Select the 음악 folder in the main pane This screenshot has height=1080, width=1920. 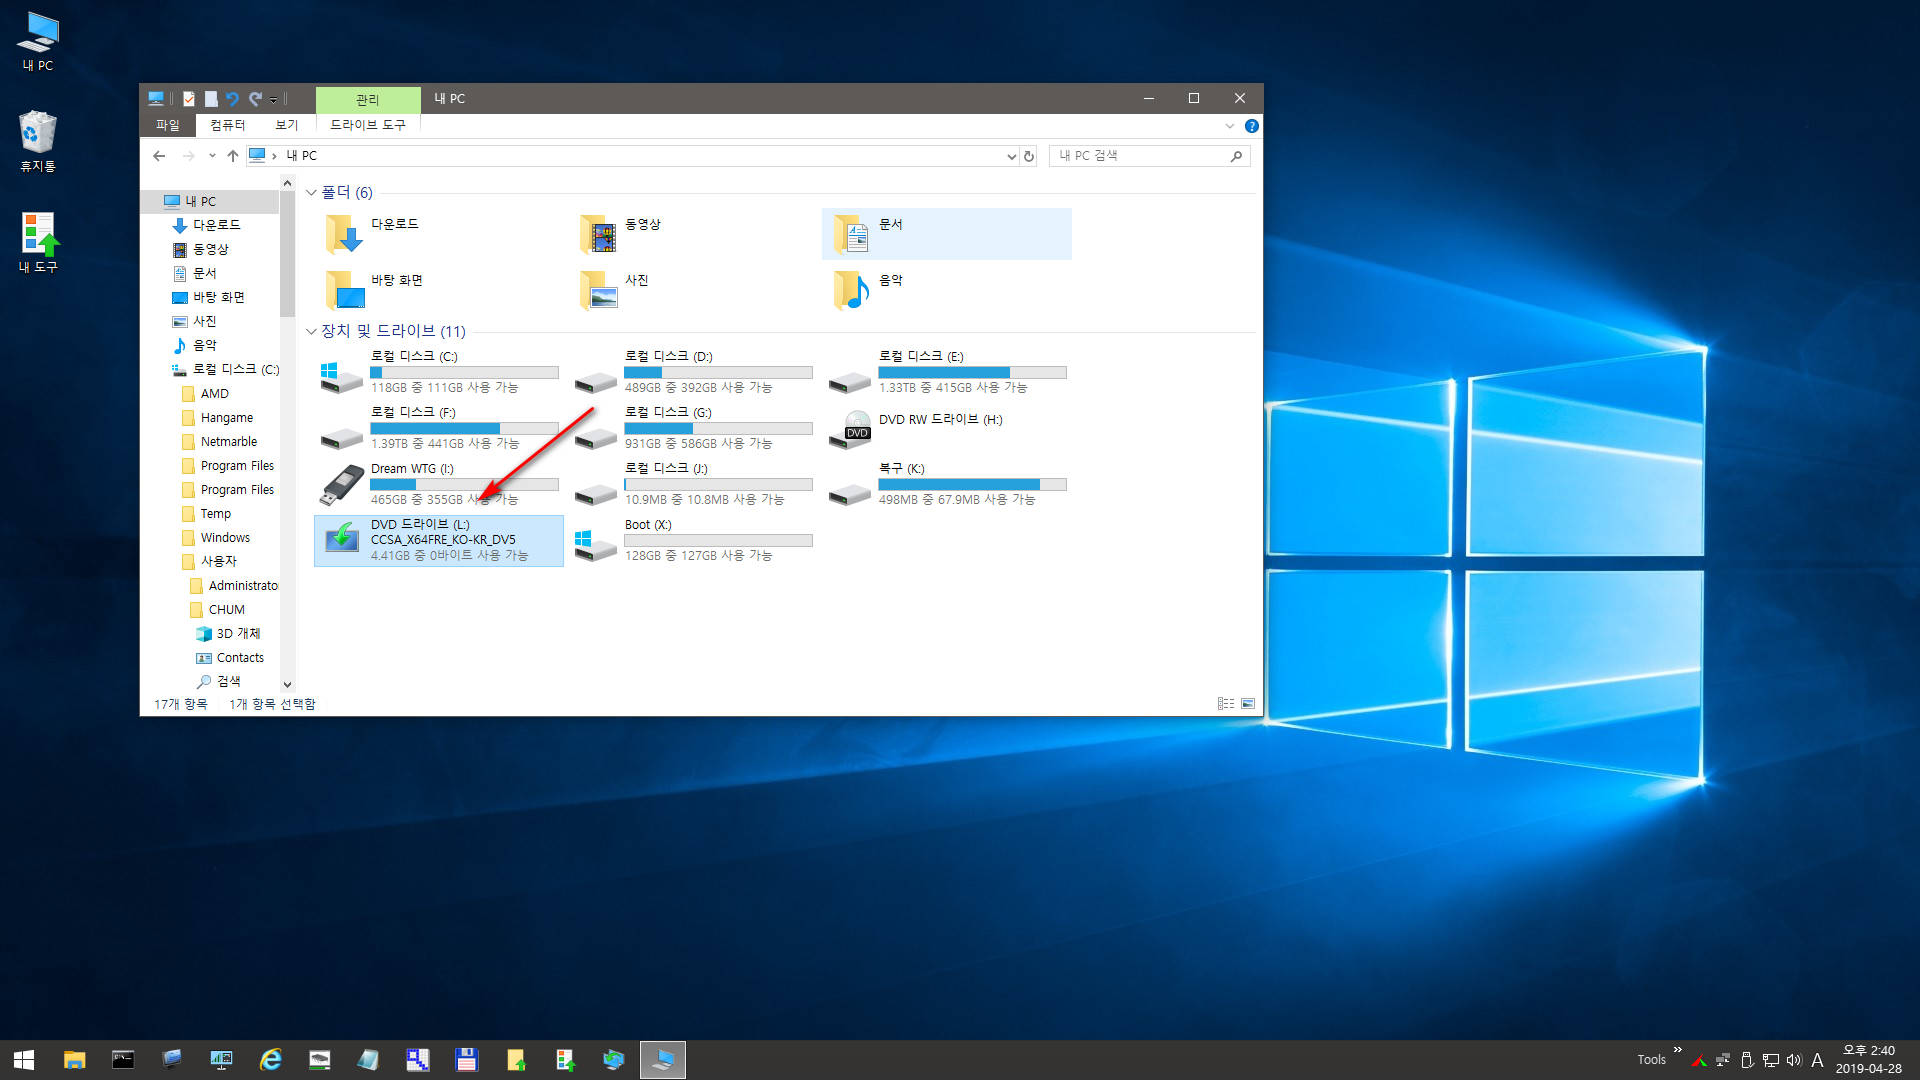[x=947, y=290]
